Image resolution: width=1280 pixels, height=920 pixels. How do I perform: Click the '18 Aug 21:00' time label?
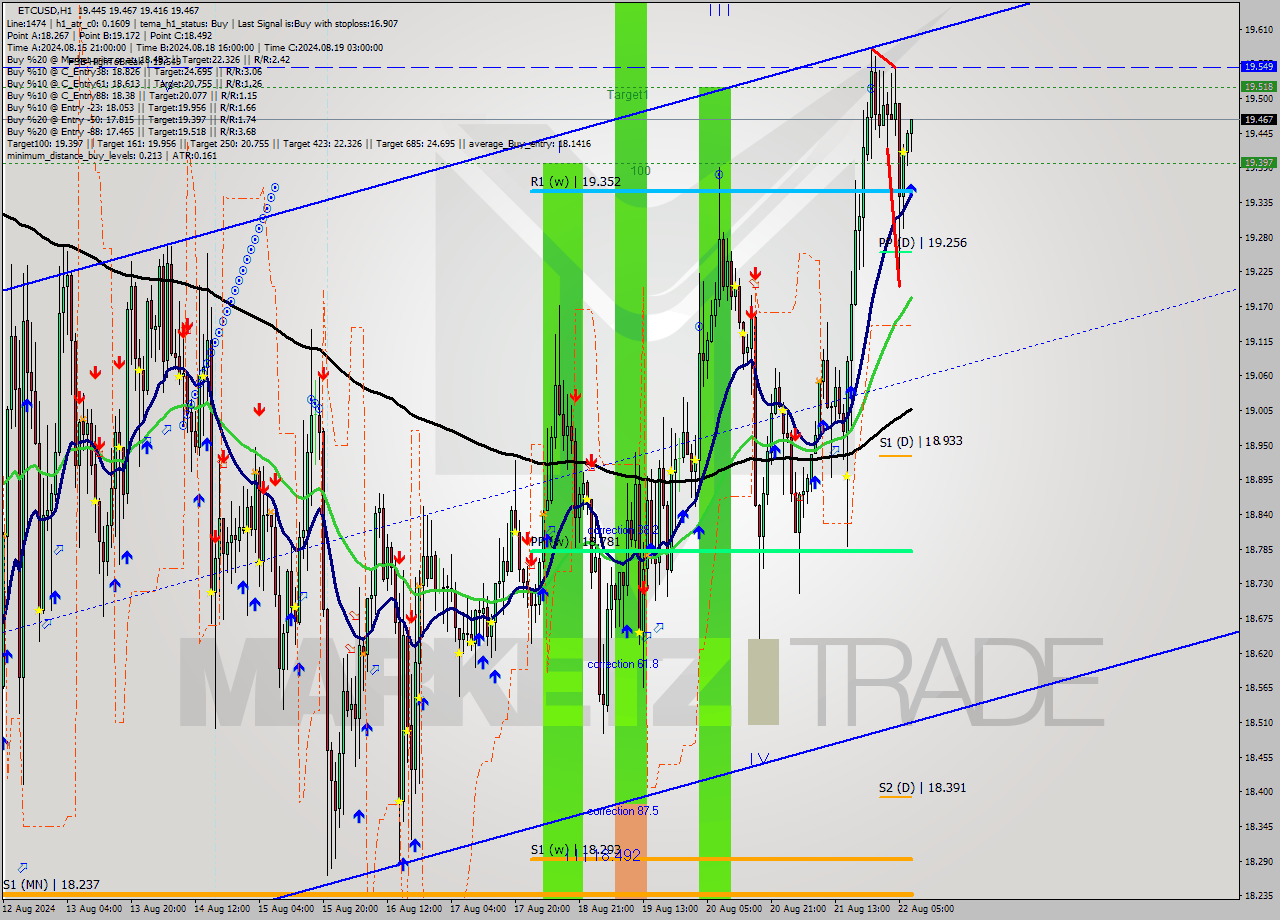pyautogui.click(x=607, y=909)
